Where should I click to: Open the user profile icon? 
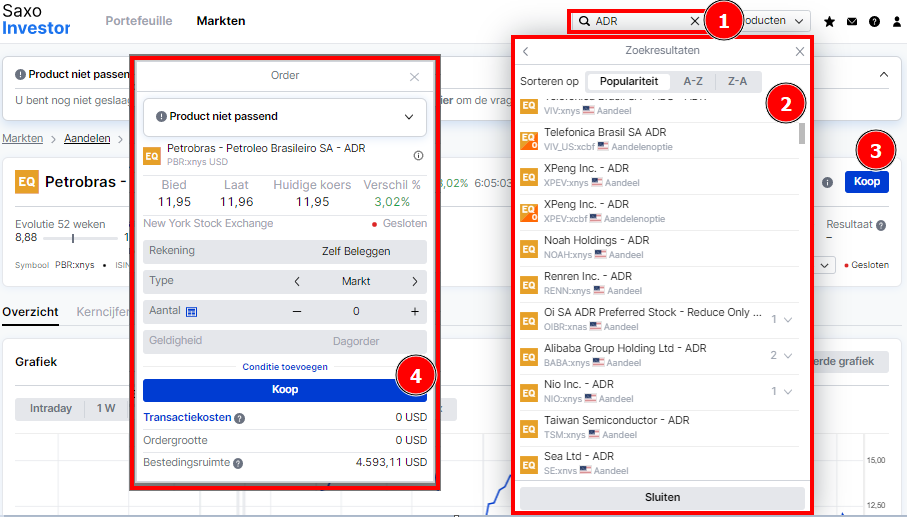[897, 21]
